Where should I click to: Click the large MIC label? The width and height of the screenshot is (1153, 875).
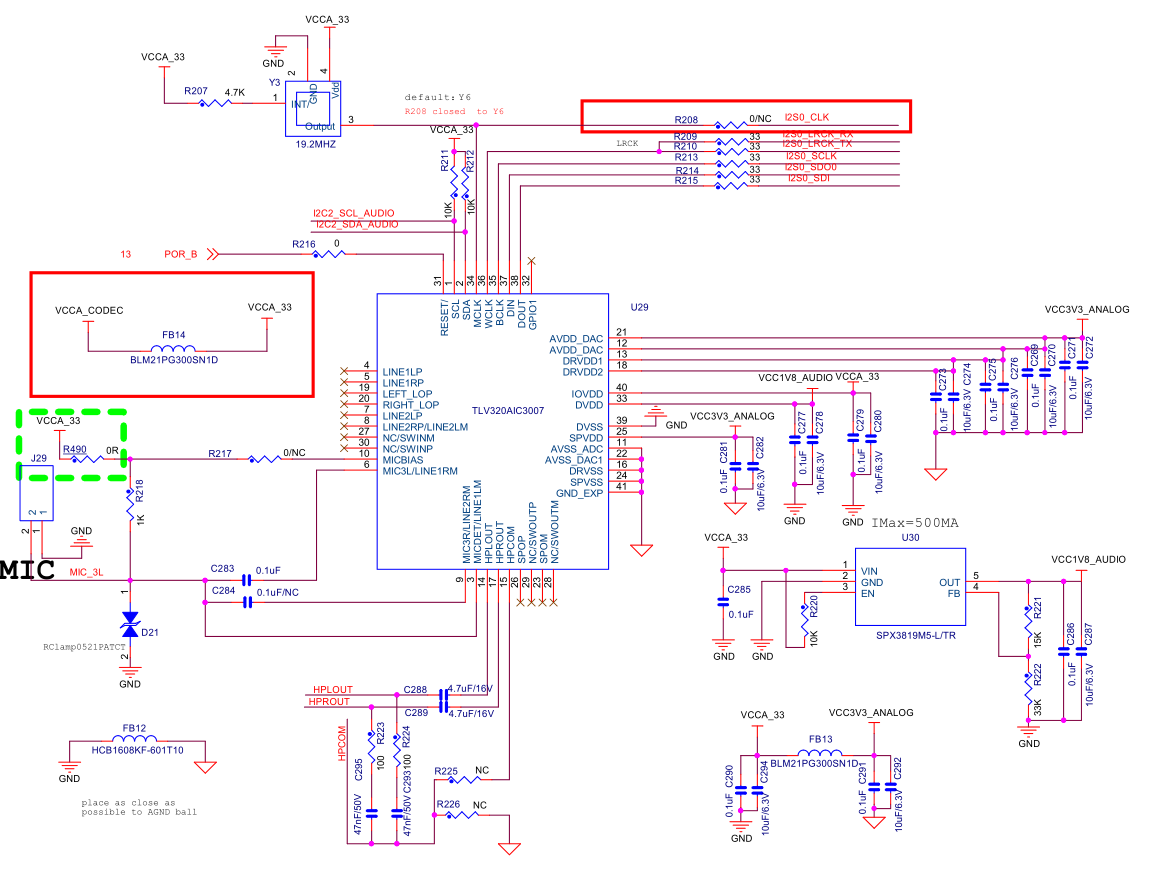[x=27, y=570]
